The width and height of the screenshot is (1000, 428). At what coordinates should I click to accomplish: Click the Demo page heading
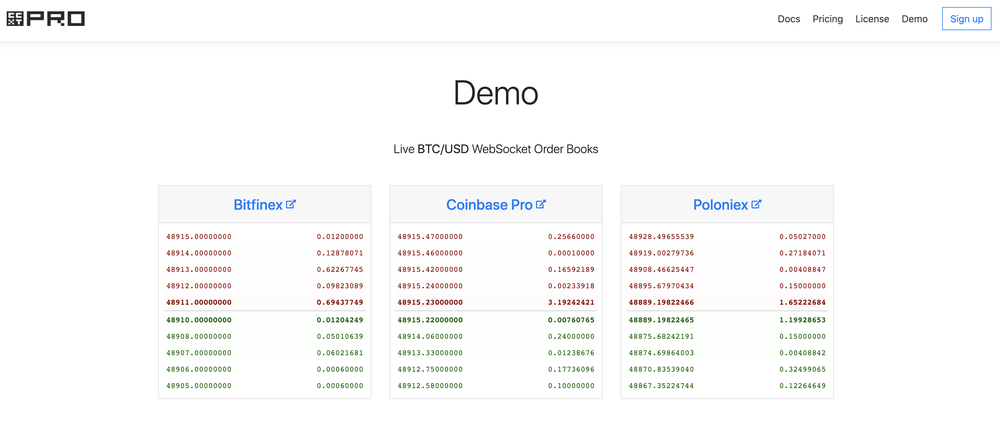click(496, 94)
